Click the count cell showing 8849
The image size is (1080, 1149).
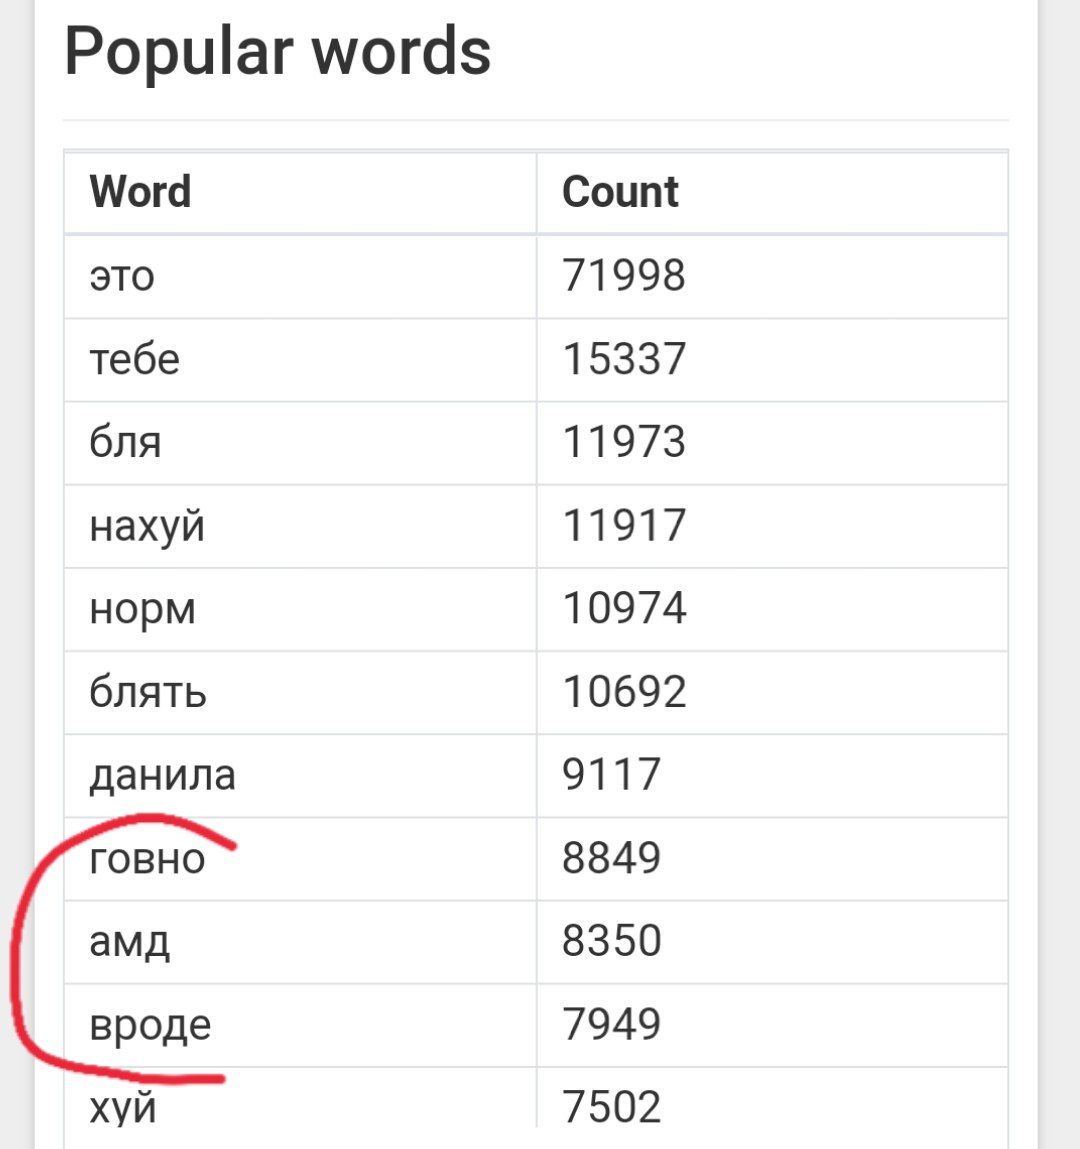pyautogui.click(x=611, y=858)
